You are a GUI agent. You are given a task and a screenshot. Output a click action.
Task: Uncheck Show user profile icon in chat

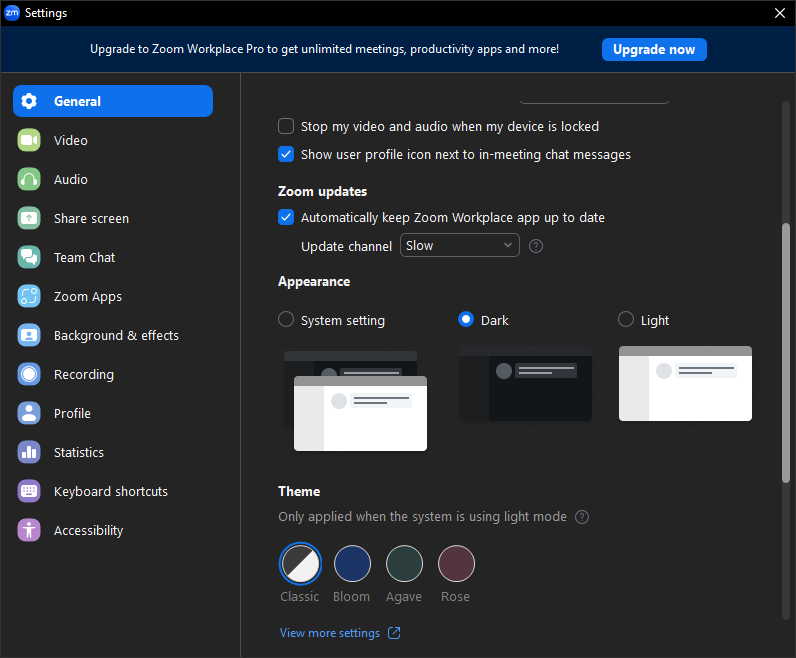(x=286, y=154)
